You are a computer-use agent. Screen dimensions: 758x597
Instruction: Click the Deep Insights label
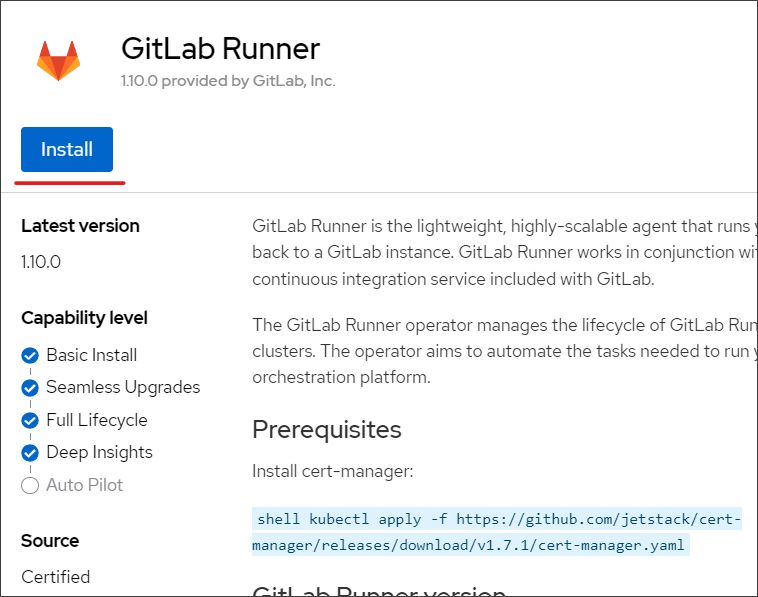tap(99, 453)
